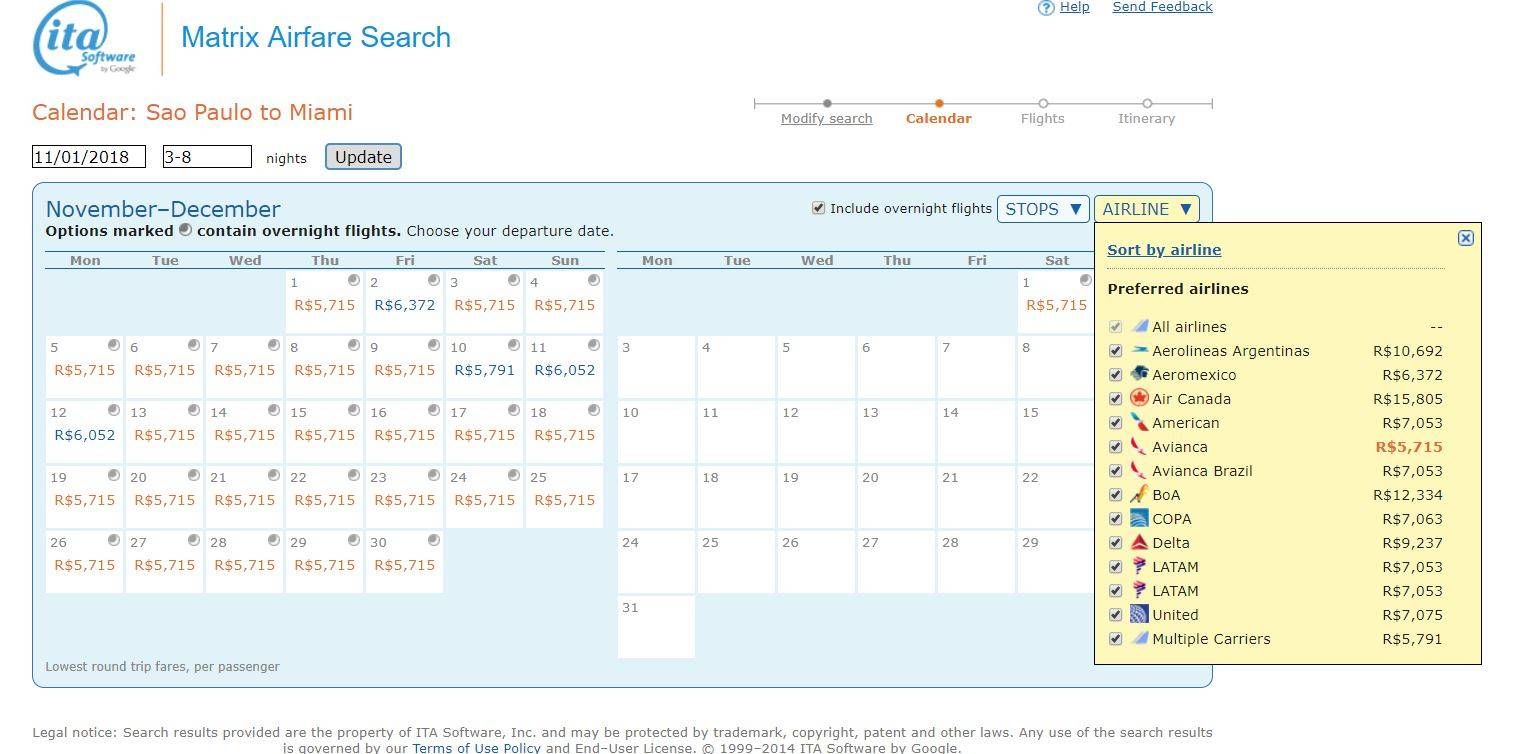Viewport: 1530px width, 754px height.
Task: Click overnight flight marker on November 12
Action: coord(114,410)
